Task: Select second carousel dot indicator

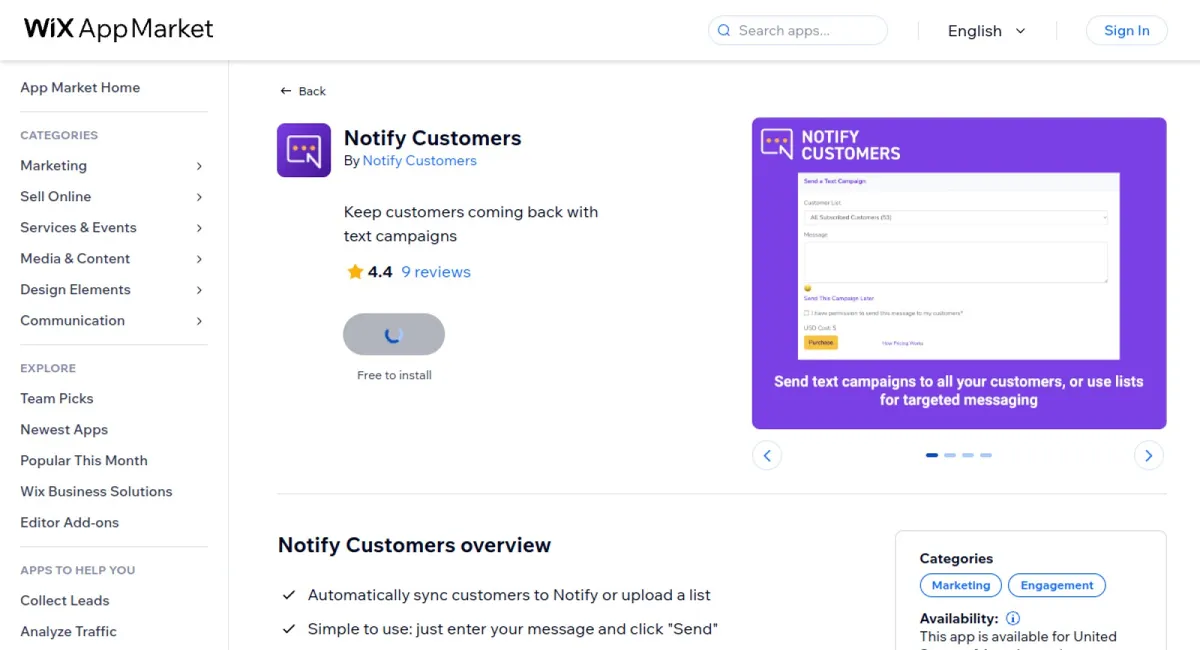Action: (950, 455)
